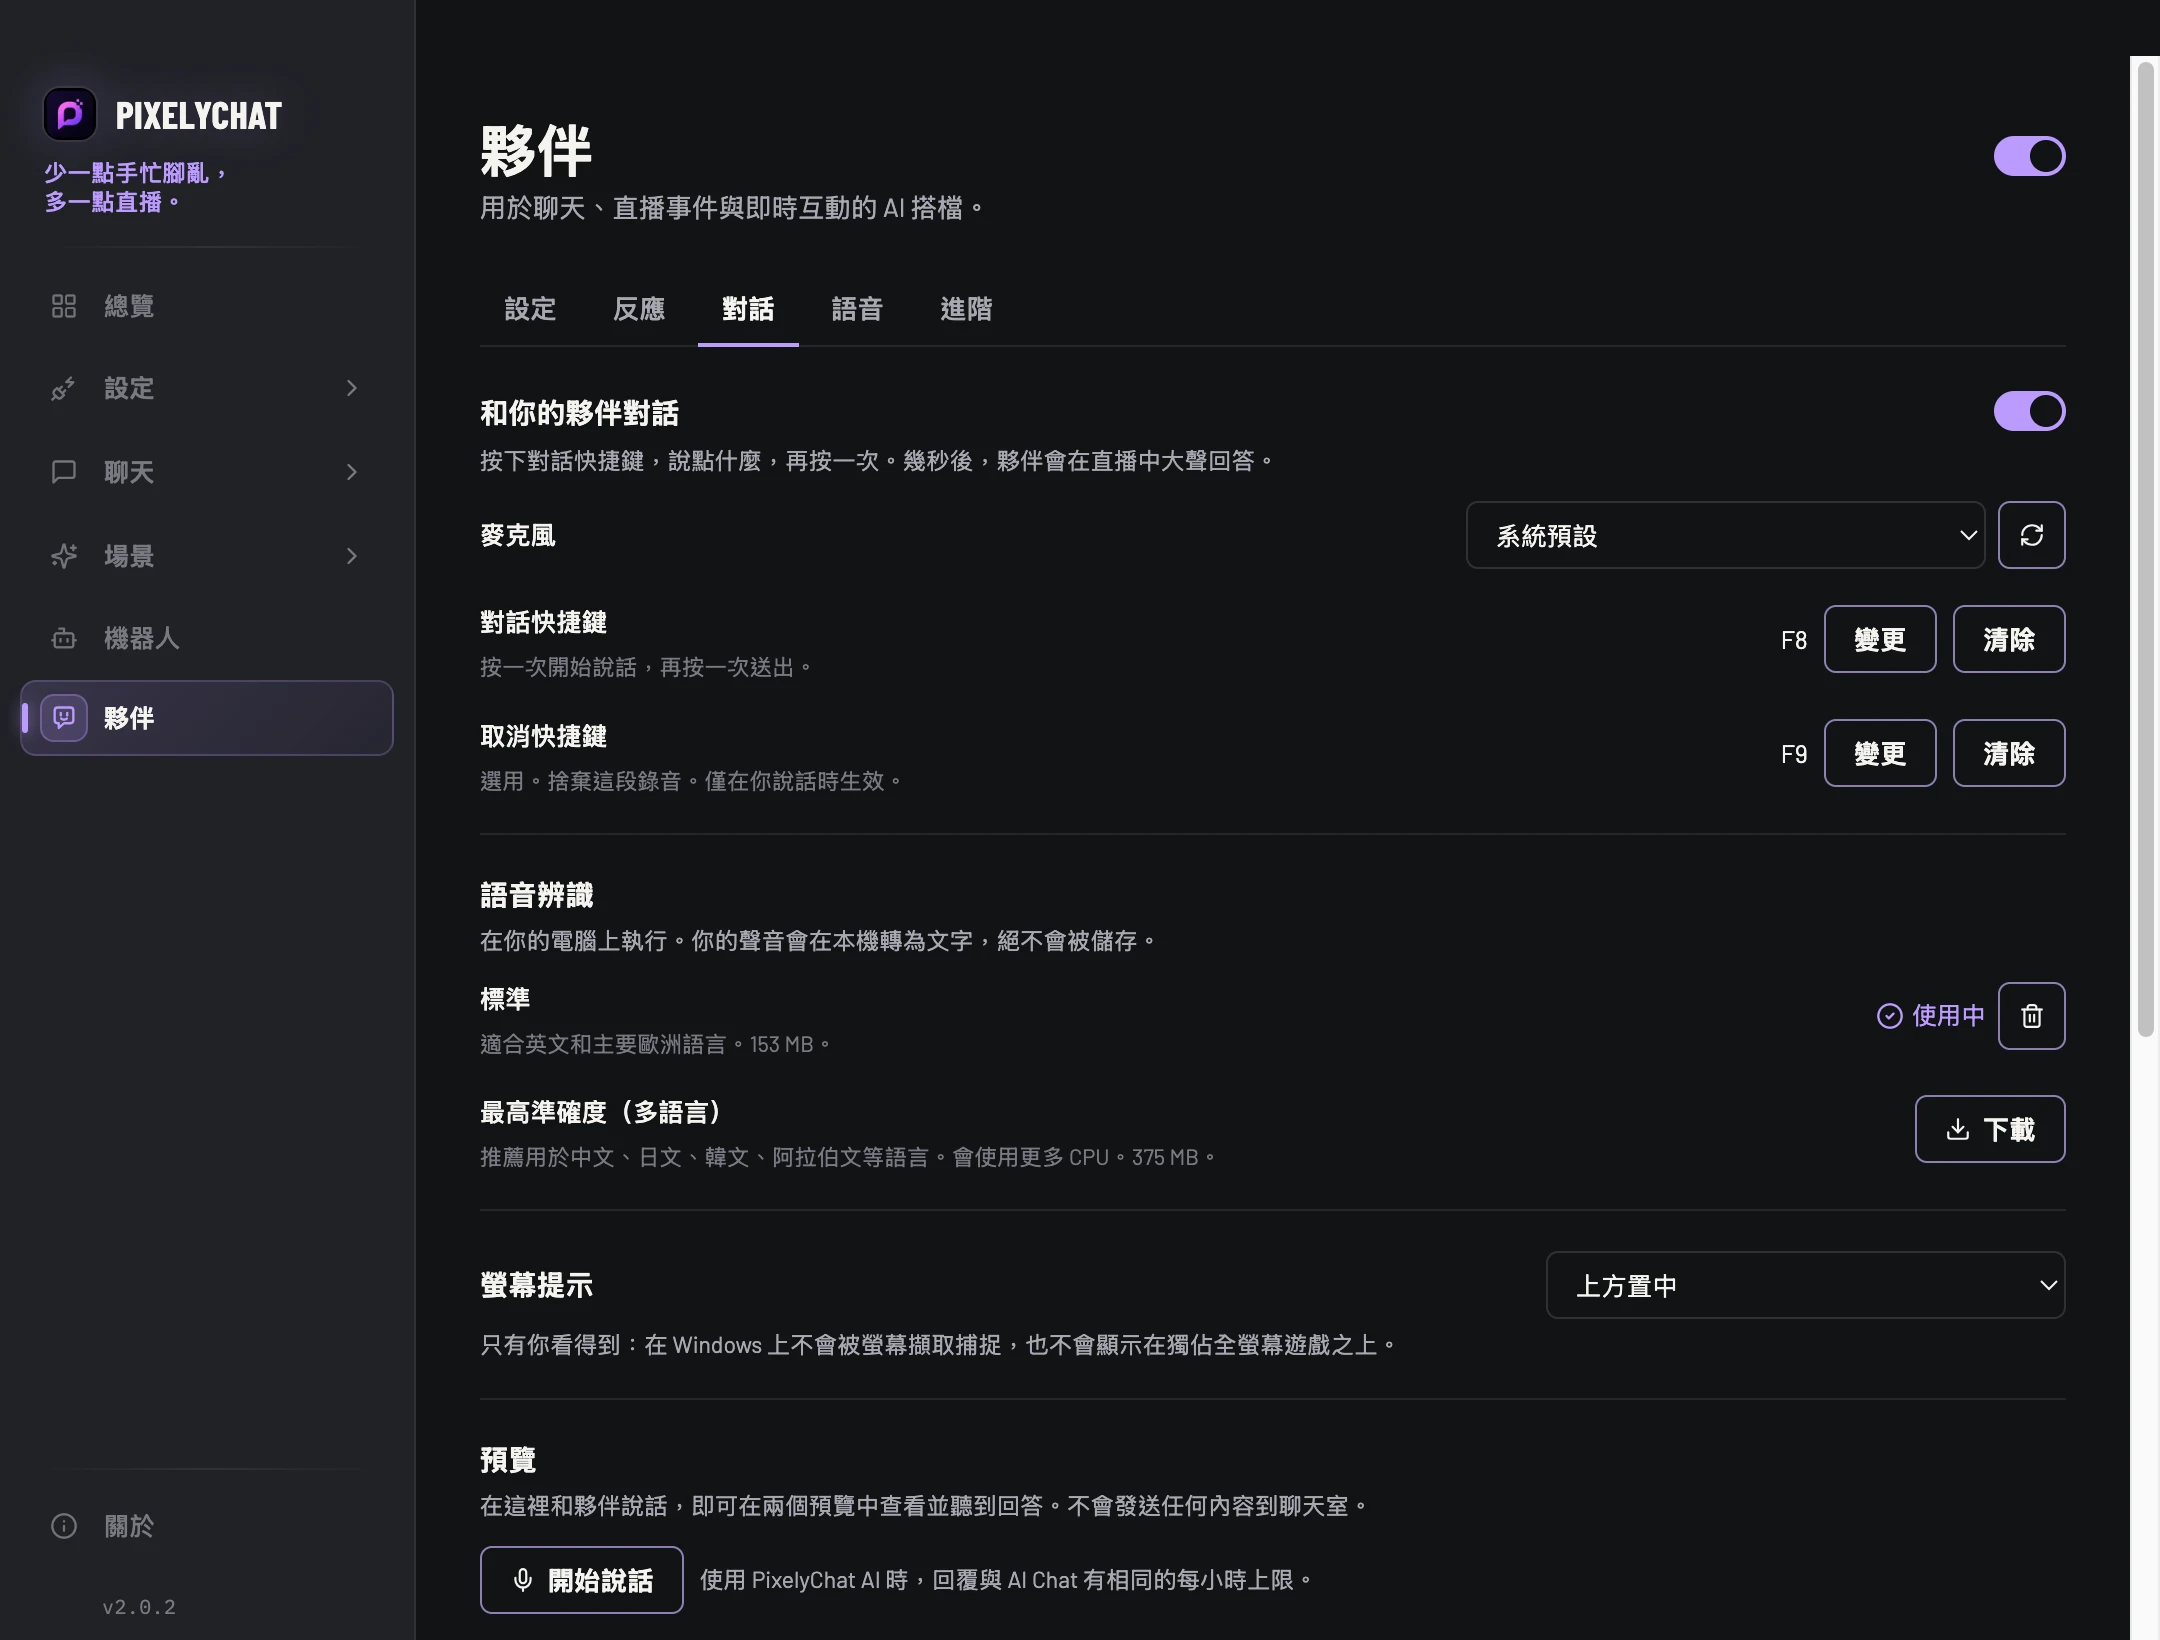Click the 標準 model name
The width and height of the screenshot is (2160, 1640).
505,999
